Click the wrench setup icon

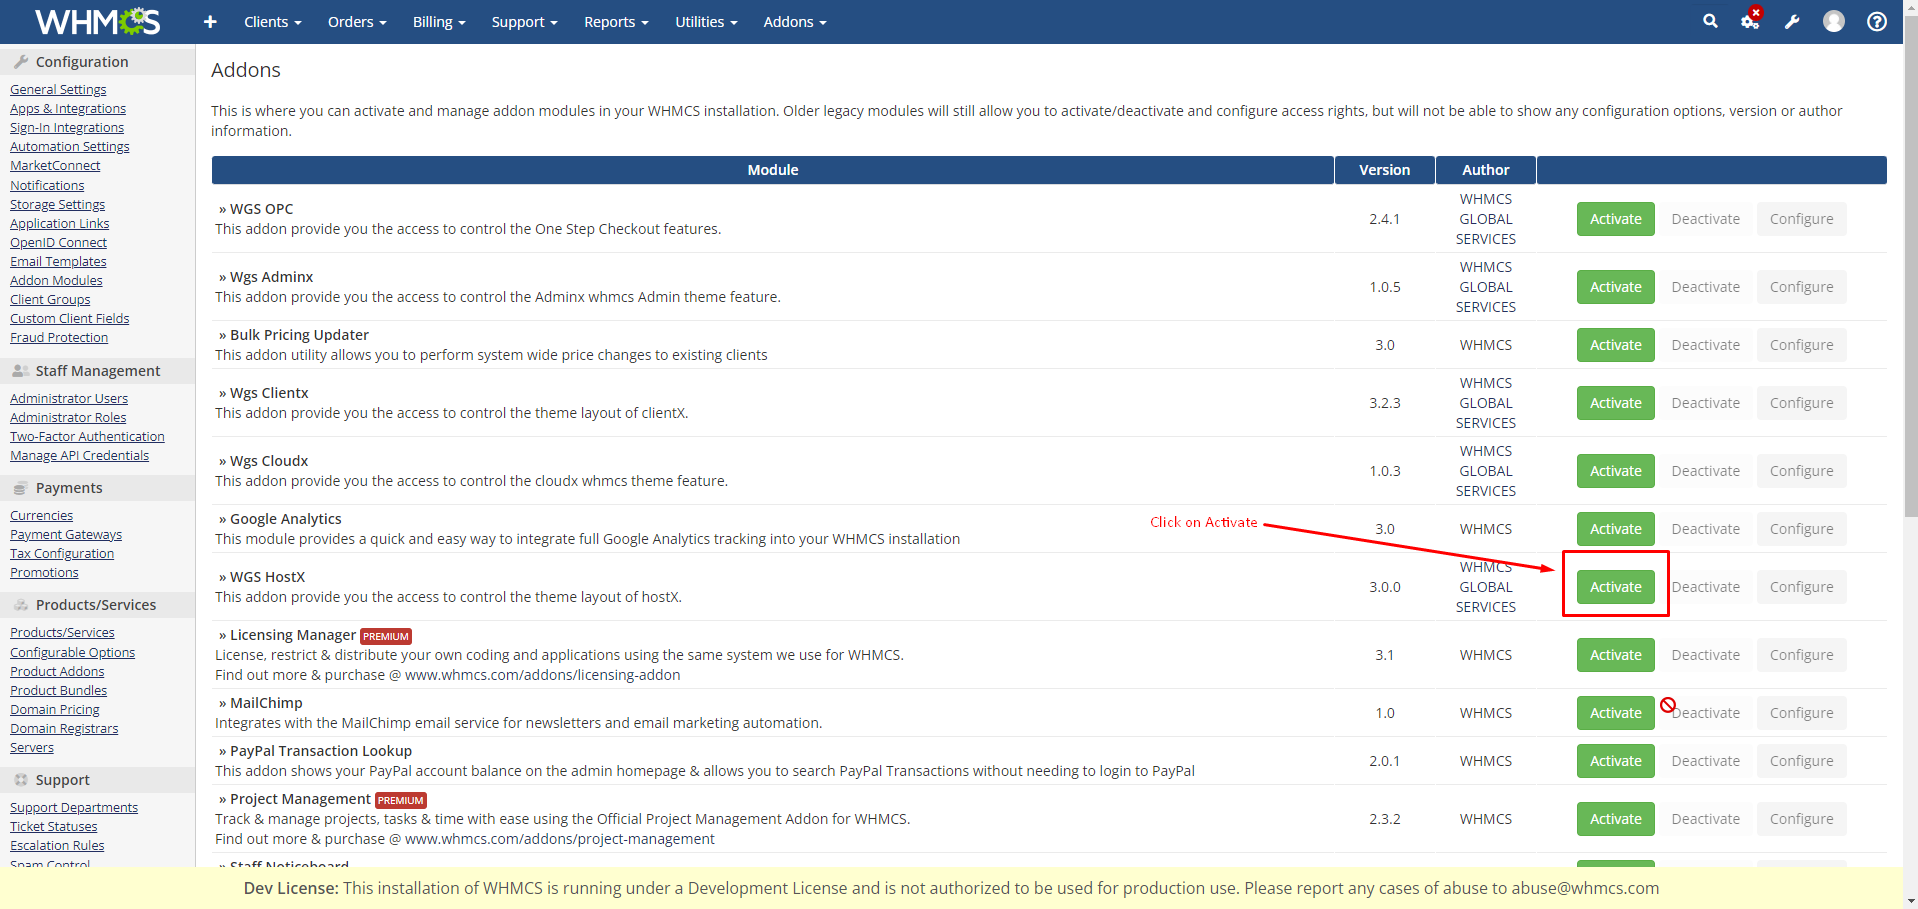coord(1792,22)
